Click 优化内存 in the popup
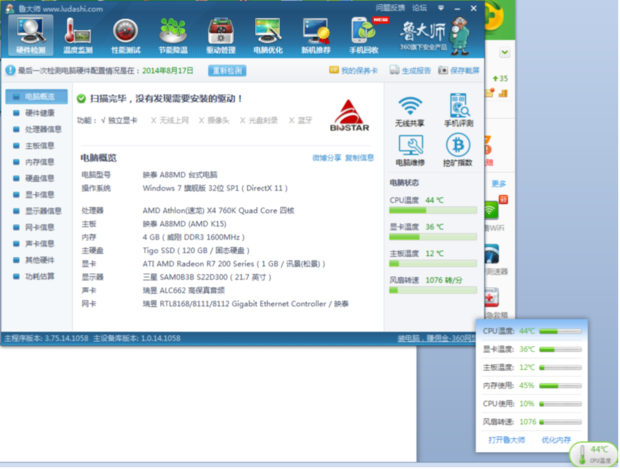620x469 pixels. (556, 440)
